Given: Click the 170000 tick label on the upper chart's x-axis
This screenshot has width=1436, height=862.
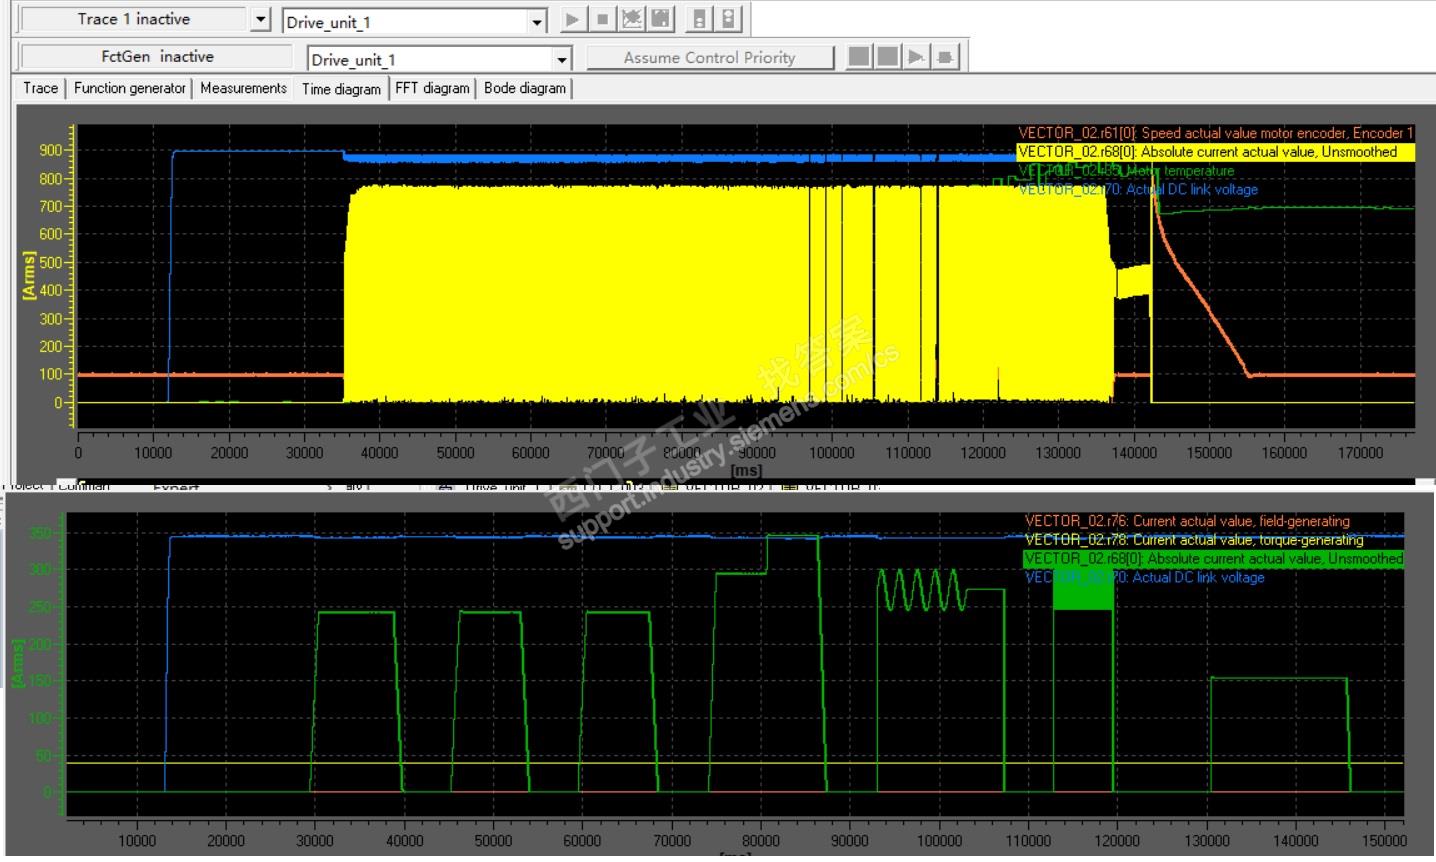Looking at the screenshot, I should tap(1360, 453).
